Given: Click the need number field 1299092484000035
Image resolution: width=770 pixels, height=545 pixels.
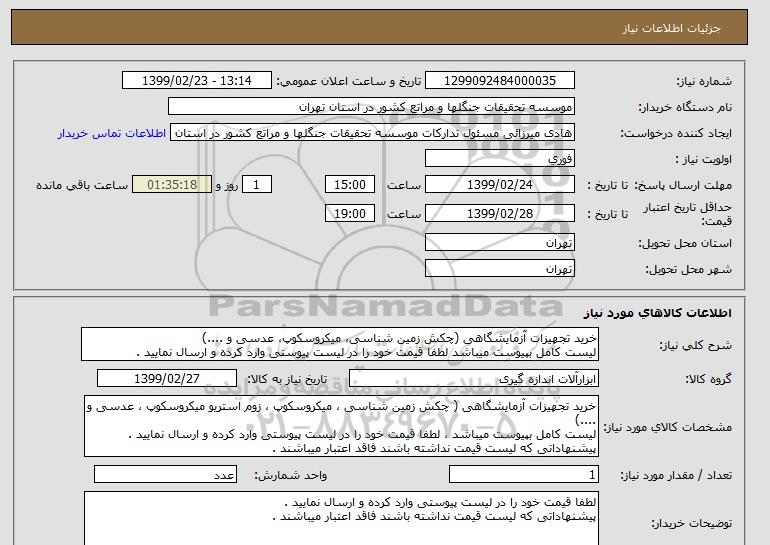Looking at the screenshot, I should pos(500,81).
